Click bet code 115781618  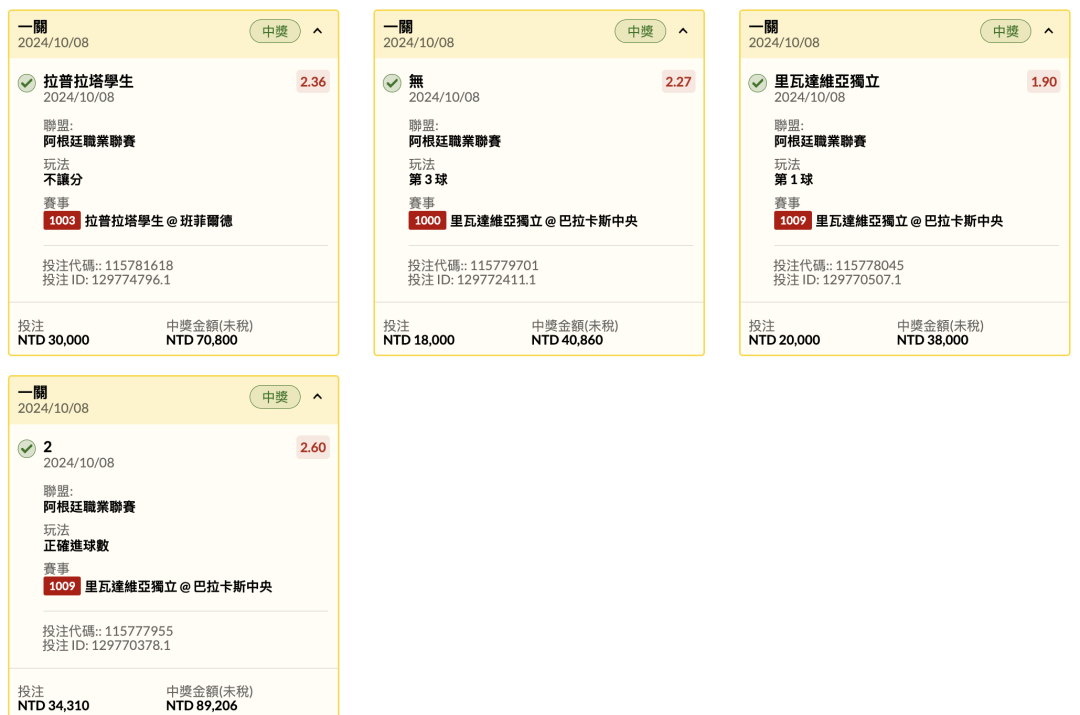[139, 265]
